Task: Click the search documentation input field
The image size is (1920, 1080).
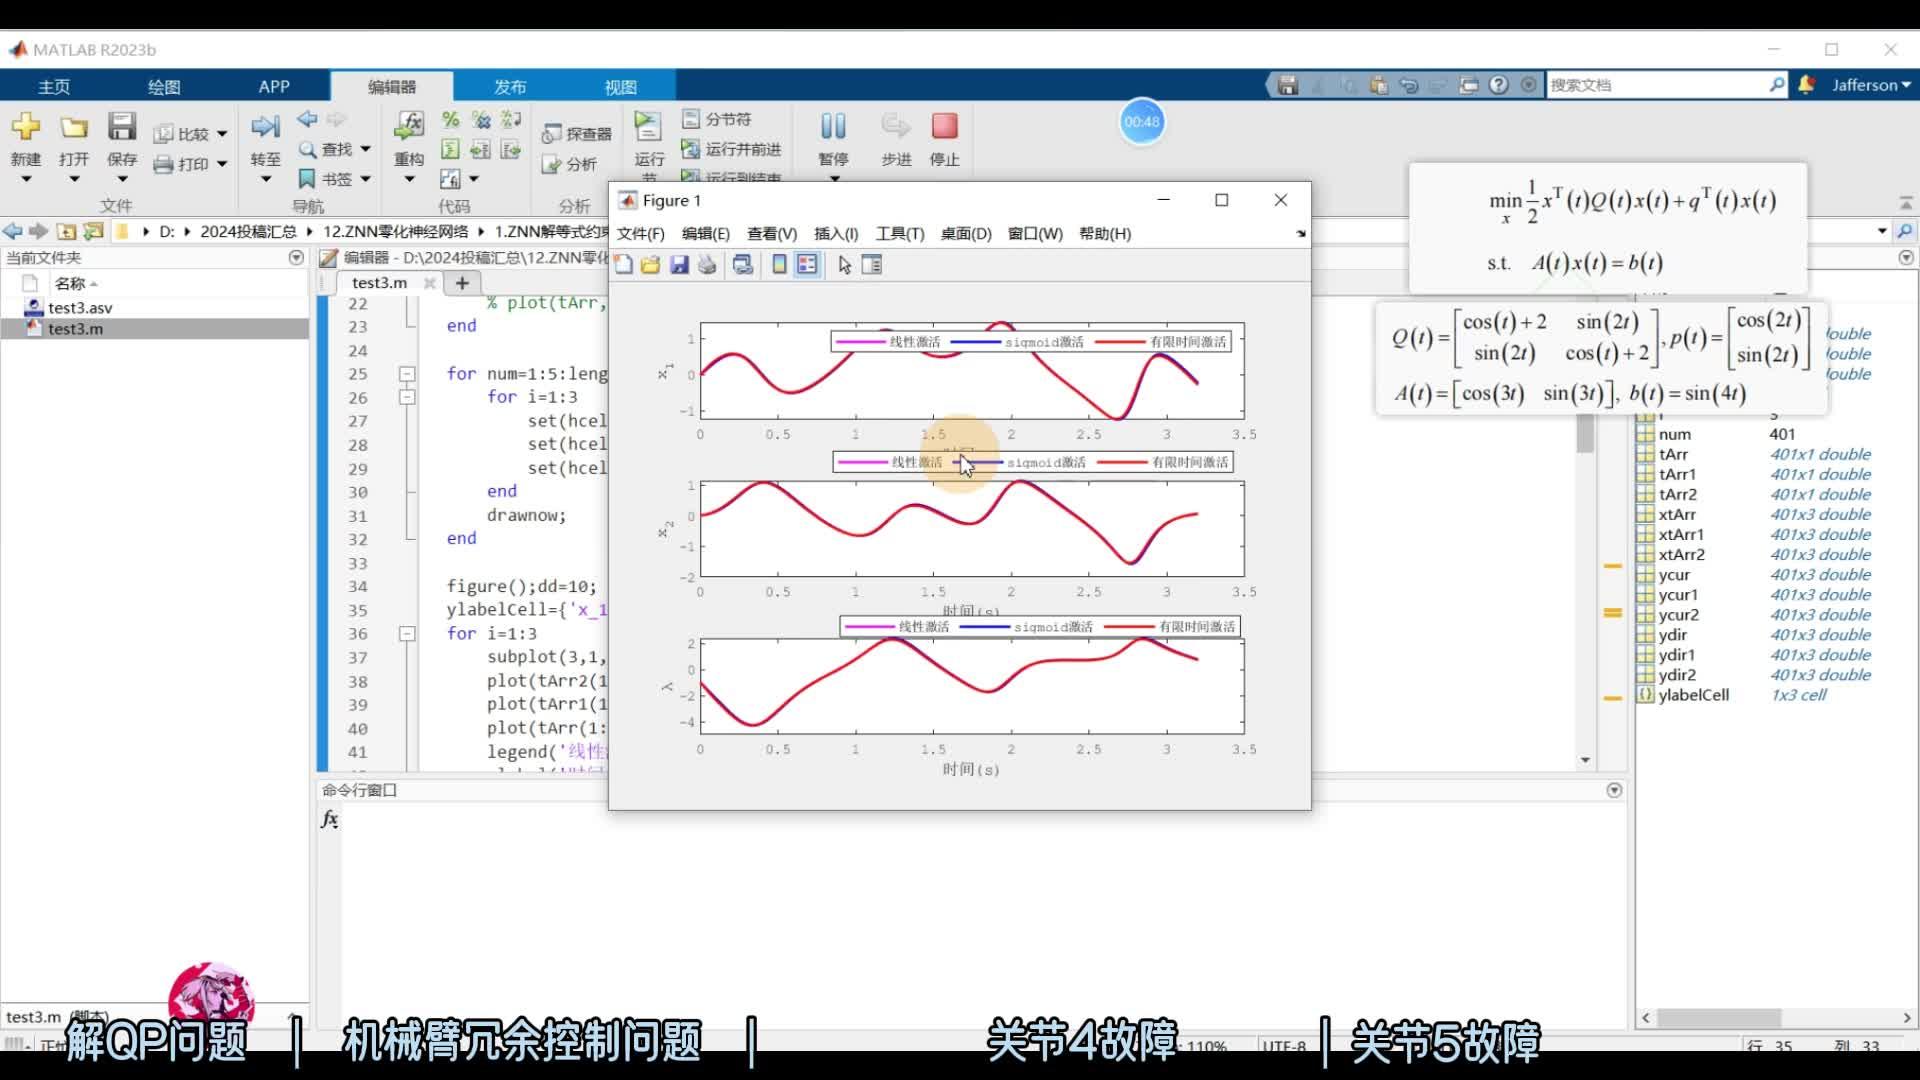Action: point(1655,85)
